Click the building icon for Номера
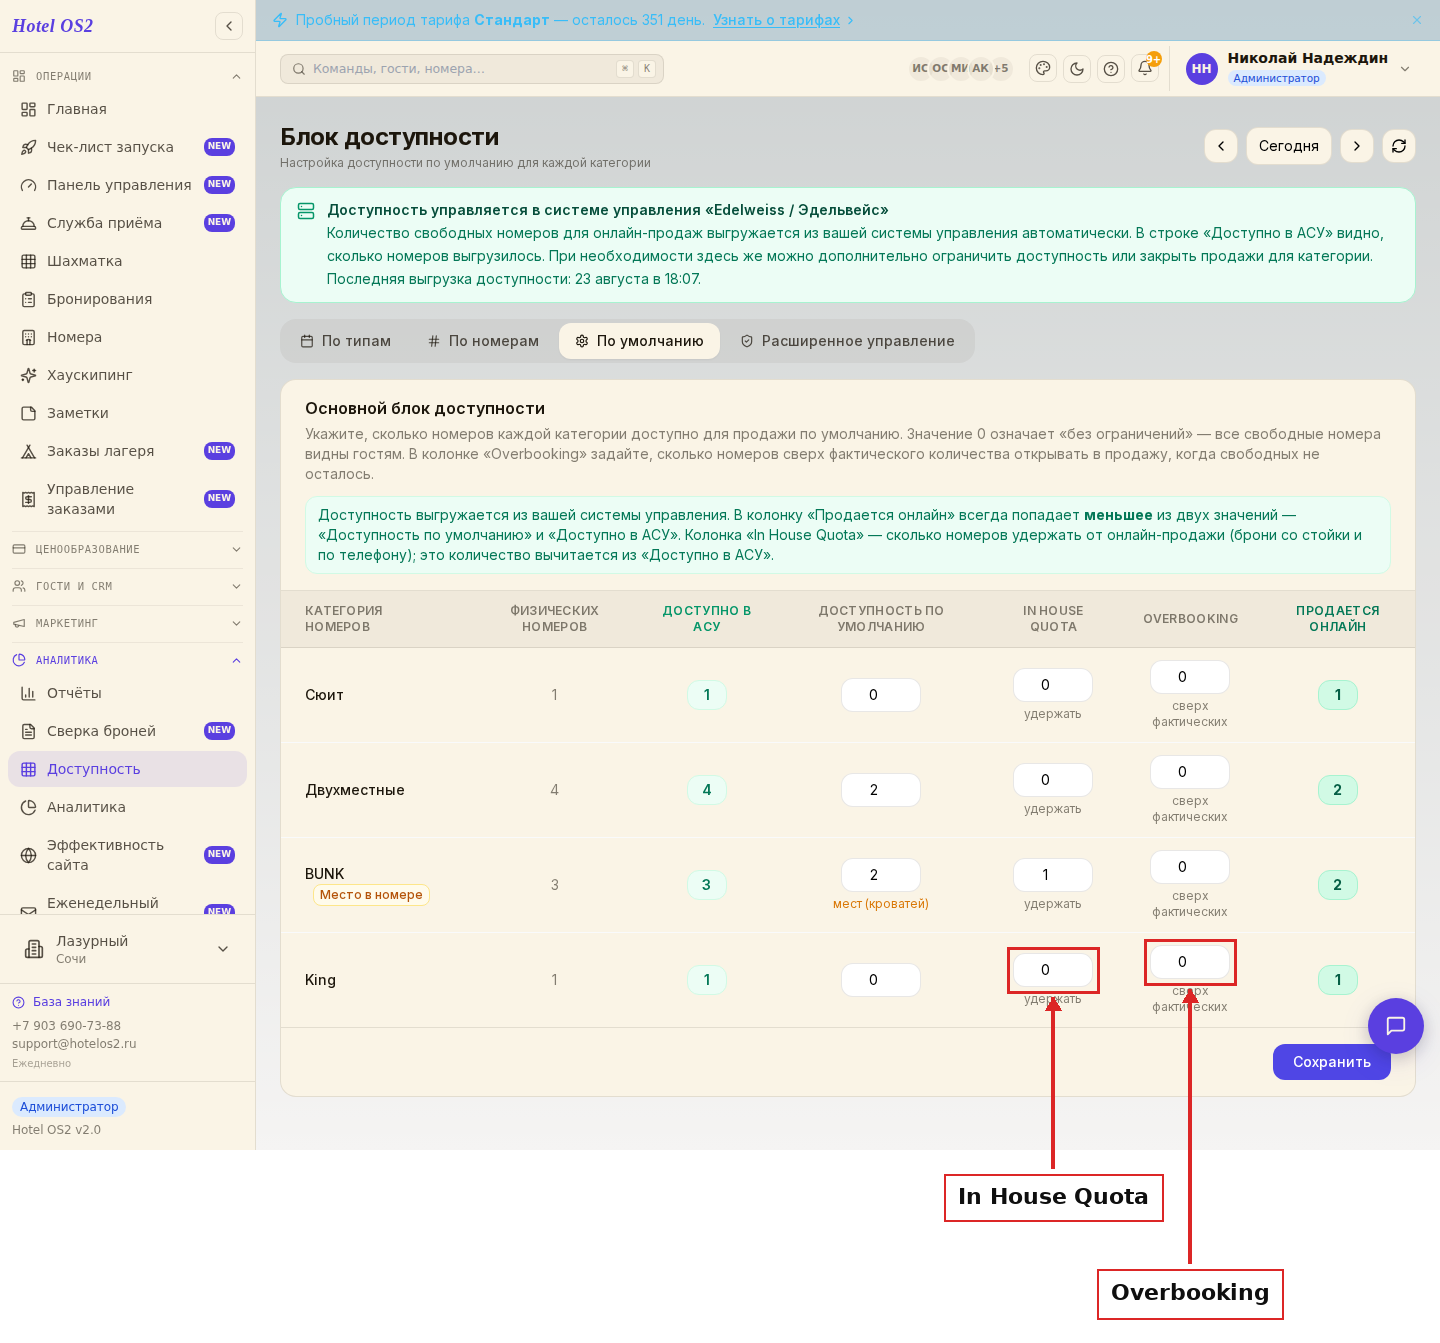Image resolution: width=1440 pixels, height=1343 pixels. 29,337
